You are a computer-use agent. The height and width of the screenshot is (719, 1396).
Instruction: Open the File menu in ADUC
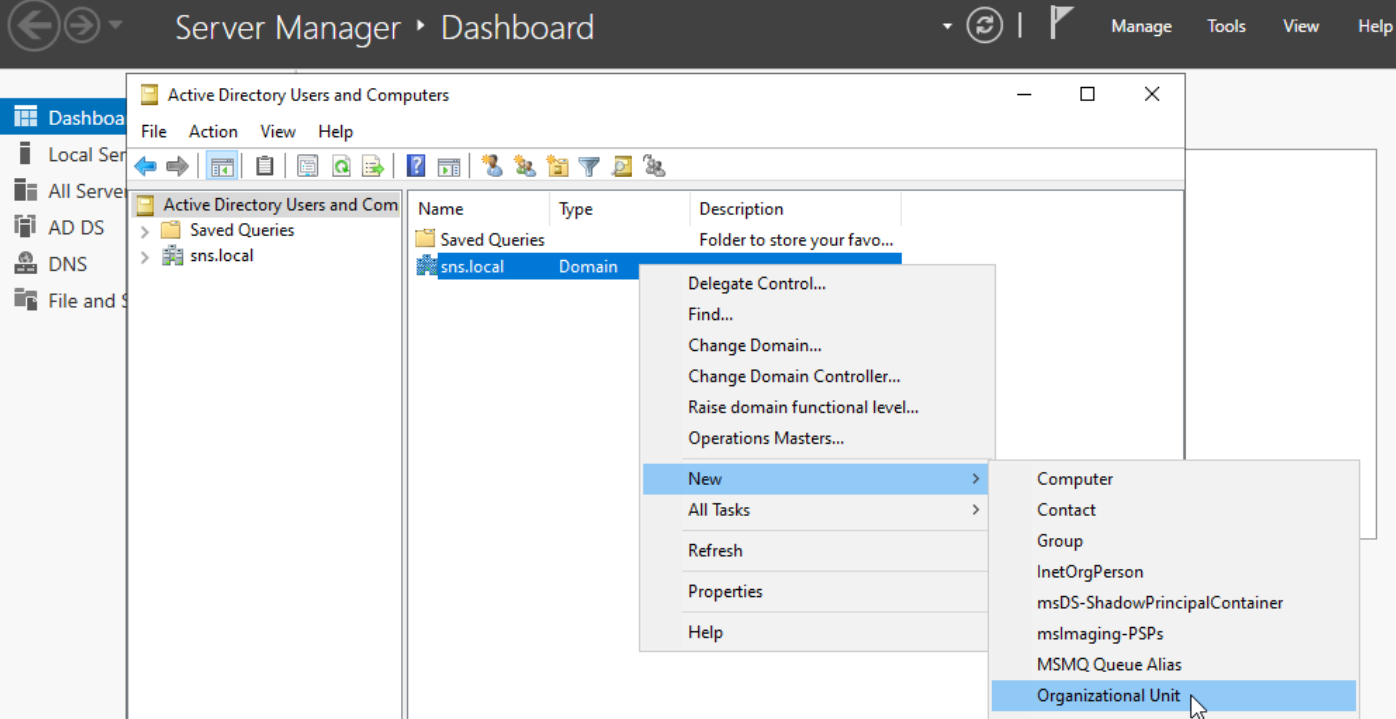[x=154, y=131]
